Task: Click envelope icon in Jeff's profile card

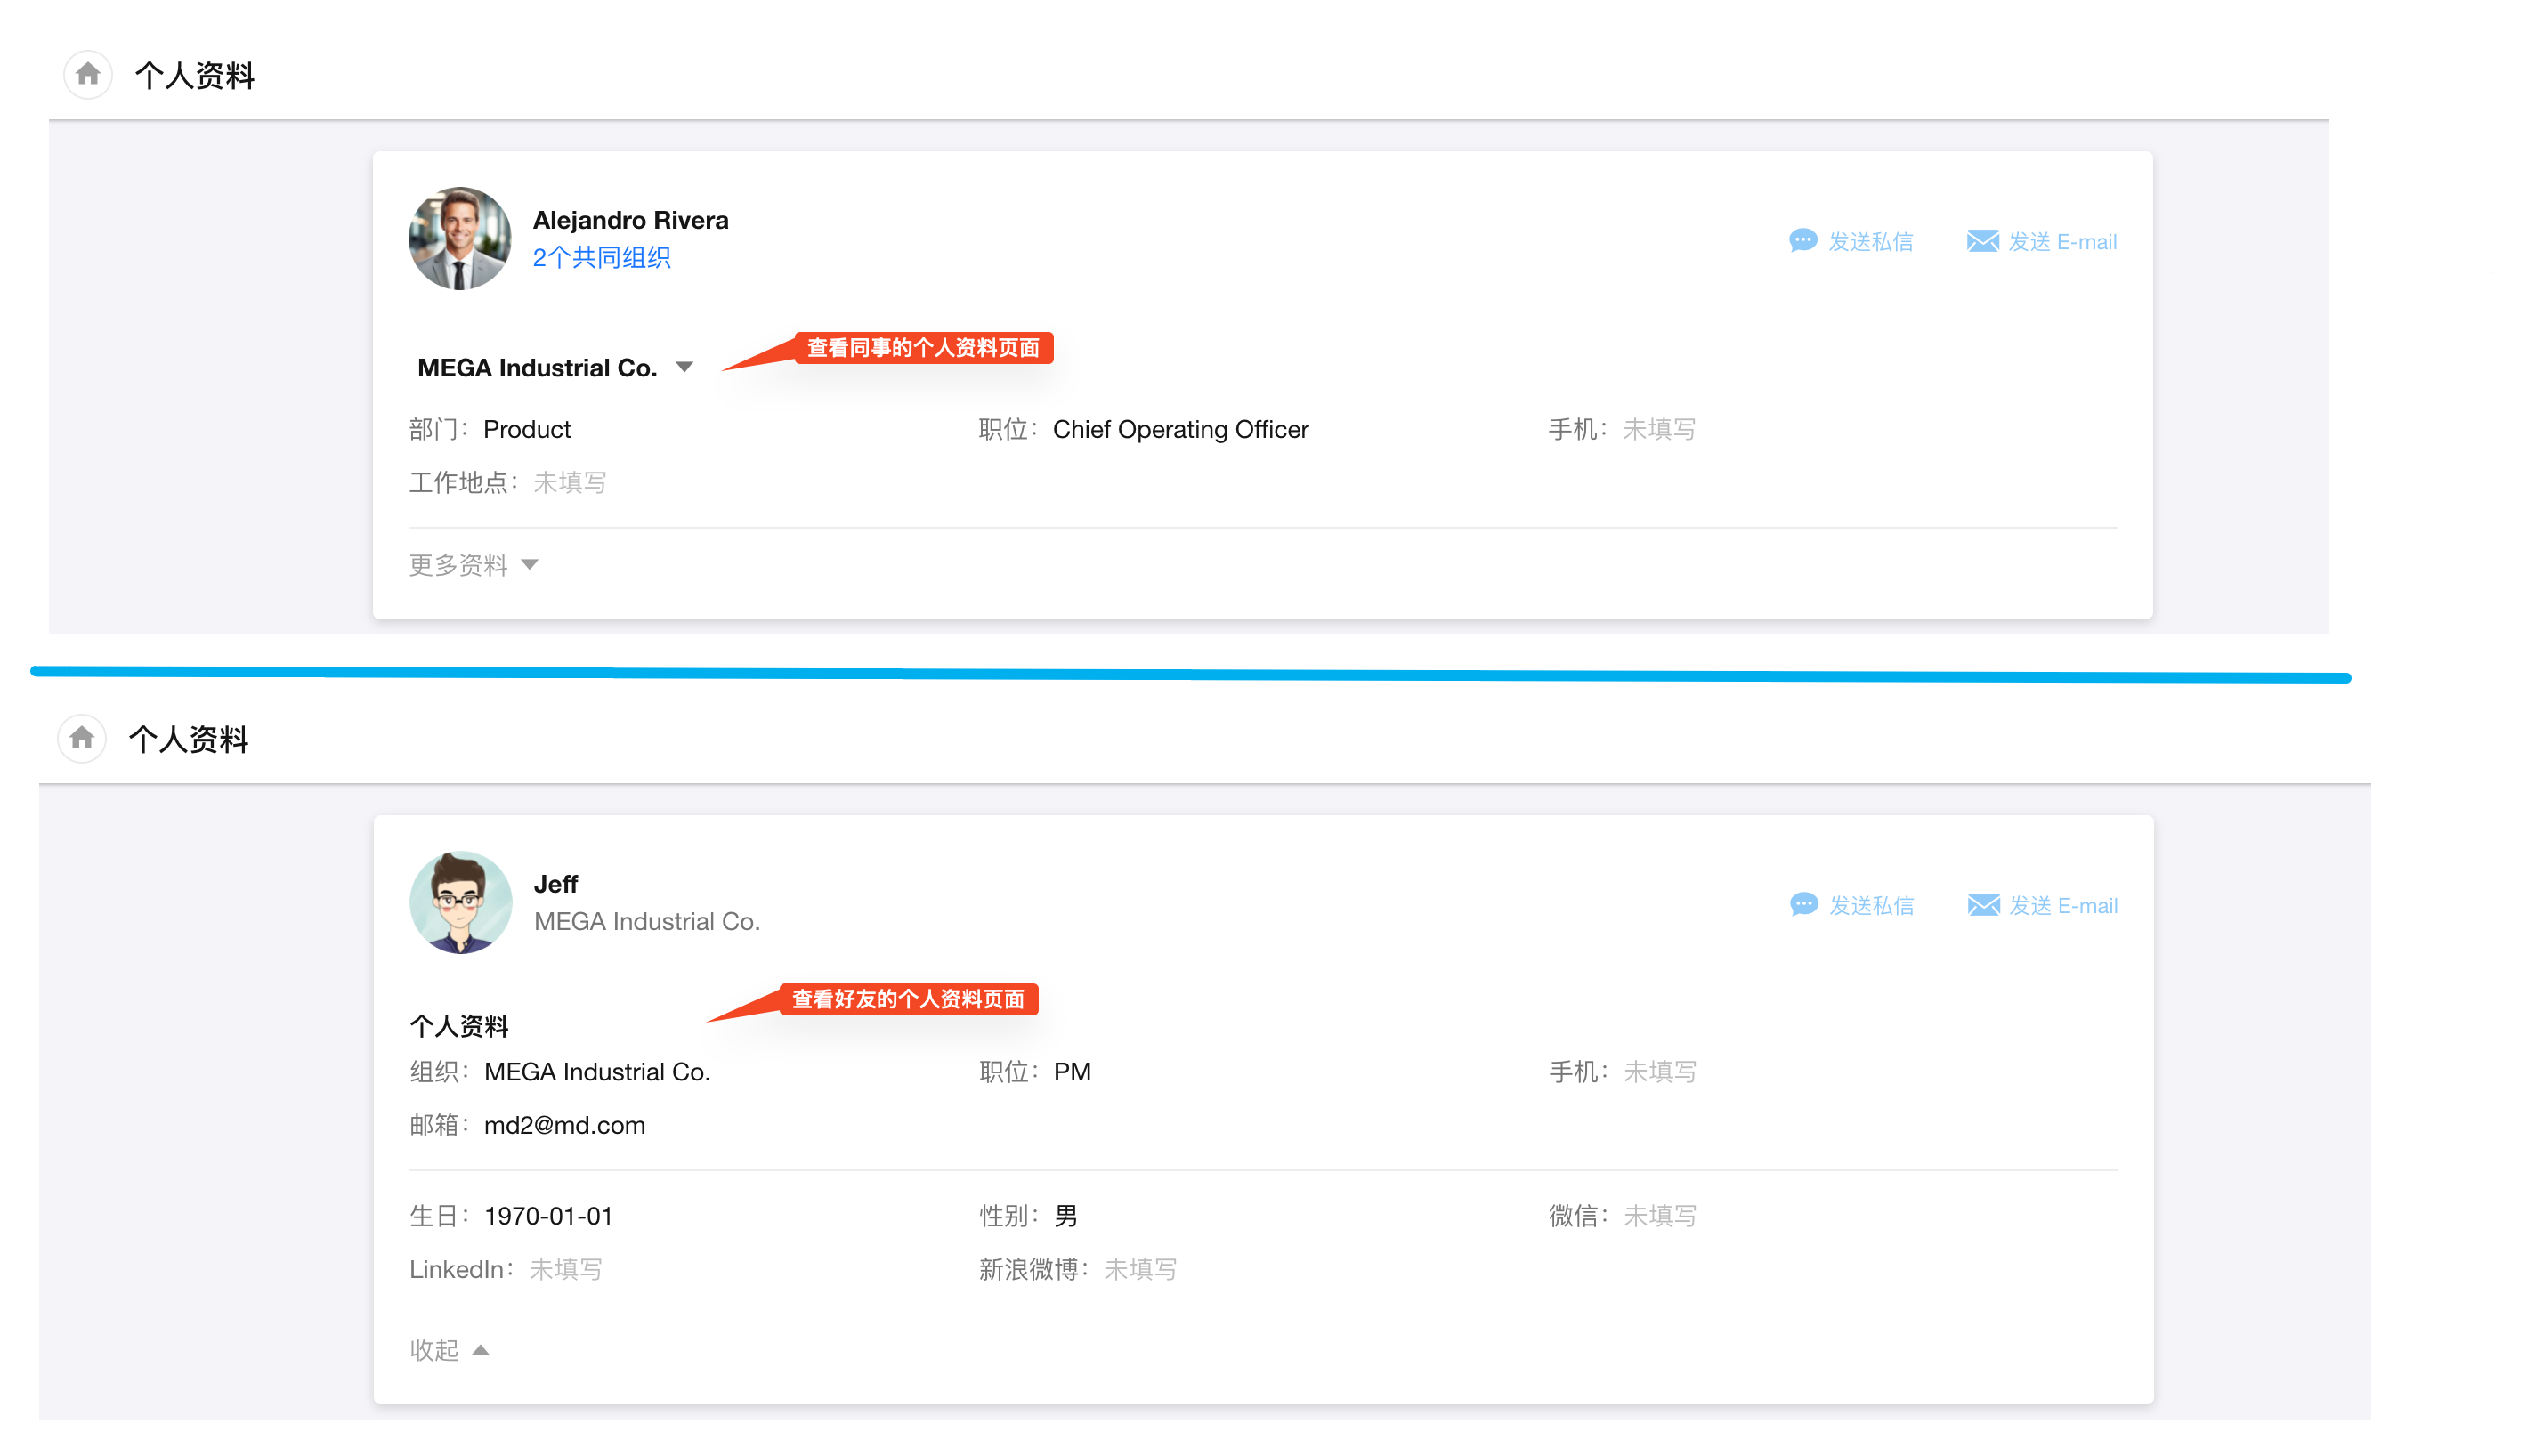Action: (1983, 905)
